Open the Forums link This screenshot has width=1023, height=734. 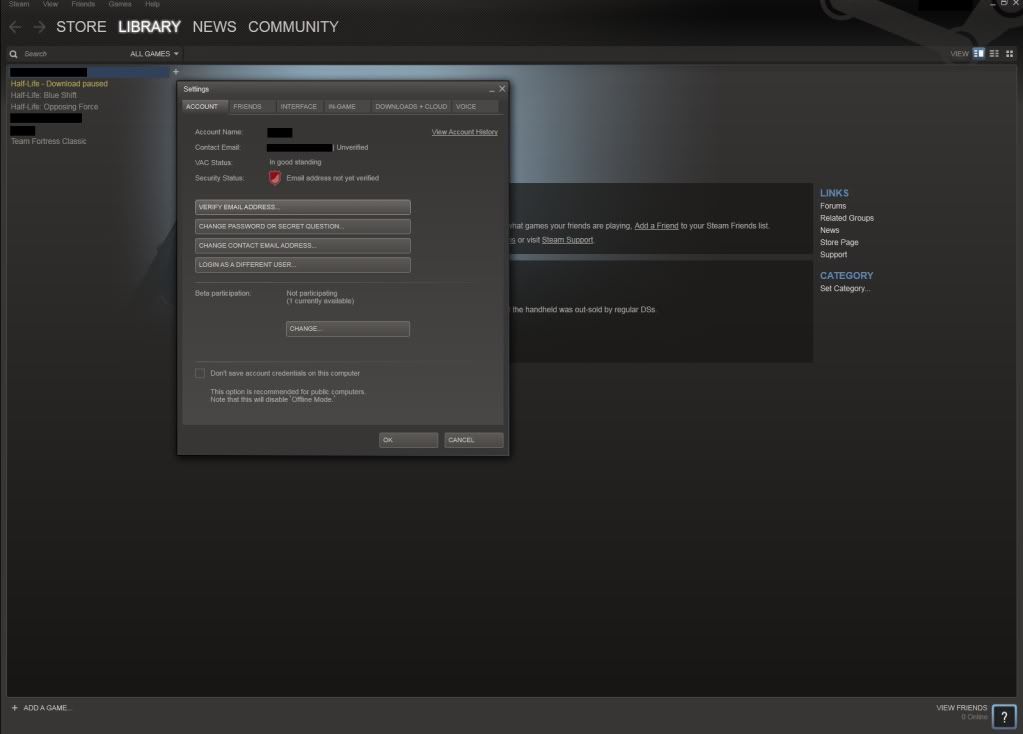coord(833,206)
